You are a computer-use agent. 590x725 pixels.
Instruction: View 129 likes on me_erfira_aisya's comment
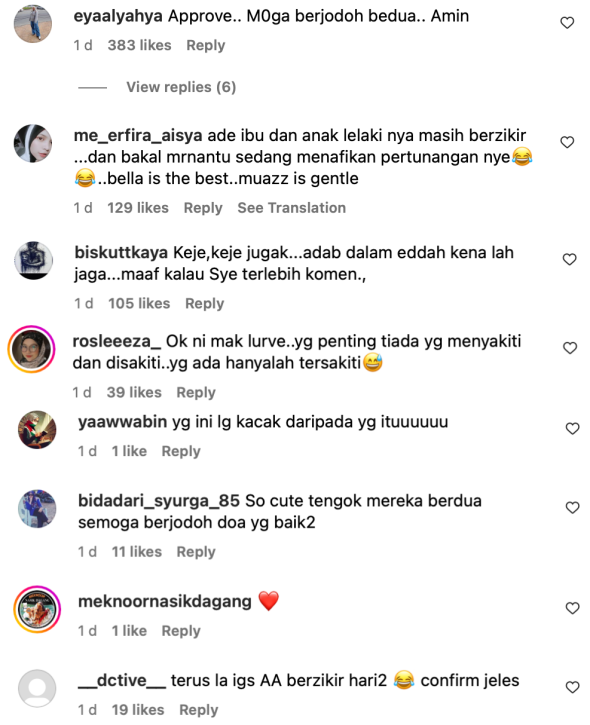(138, 208)
